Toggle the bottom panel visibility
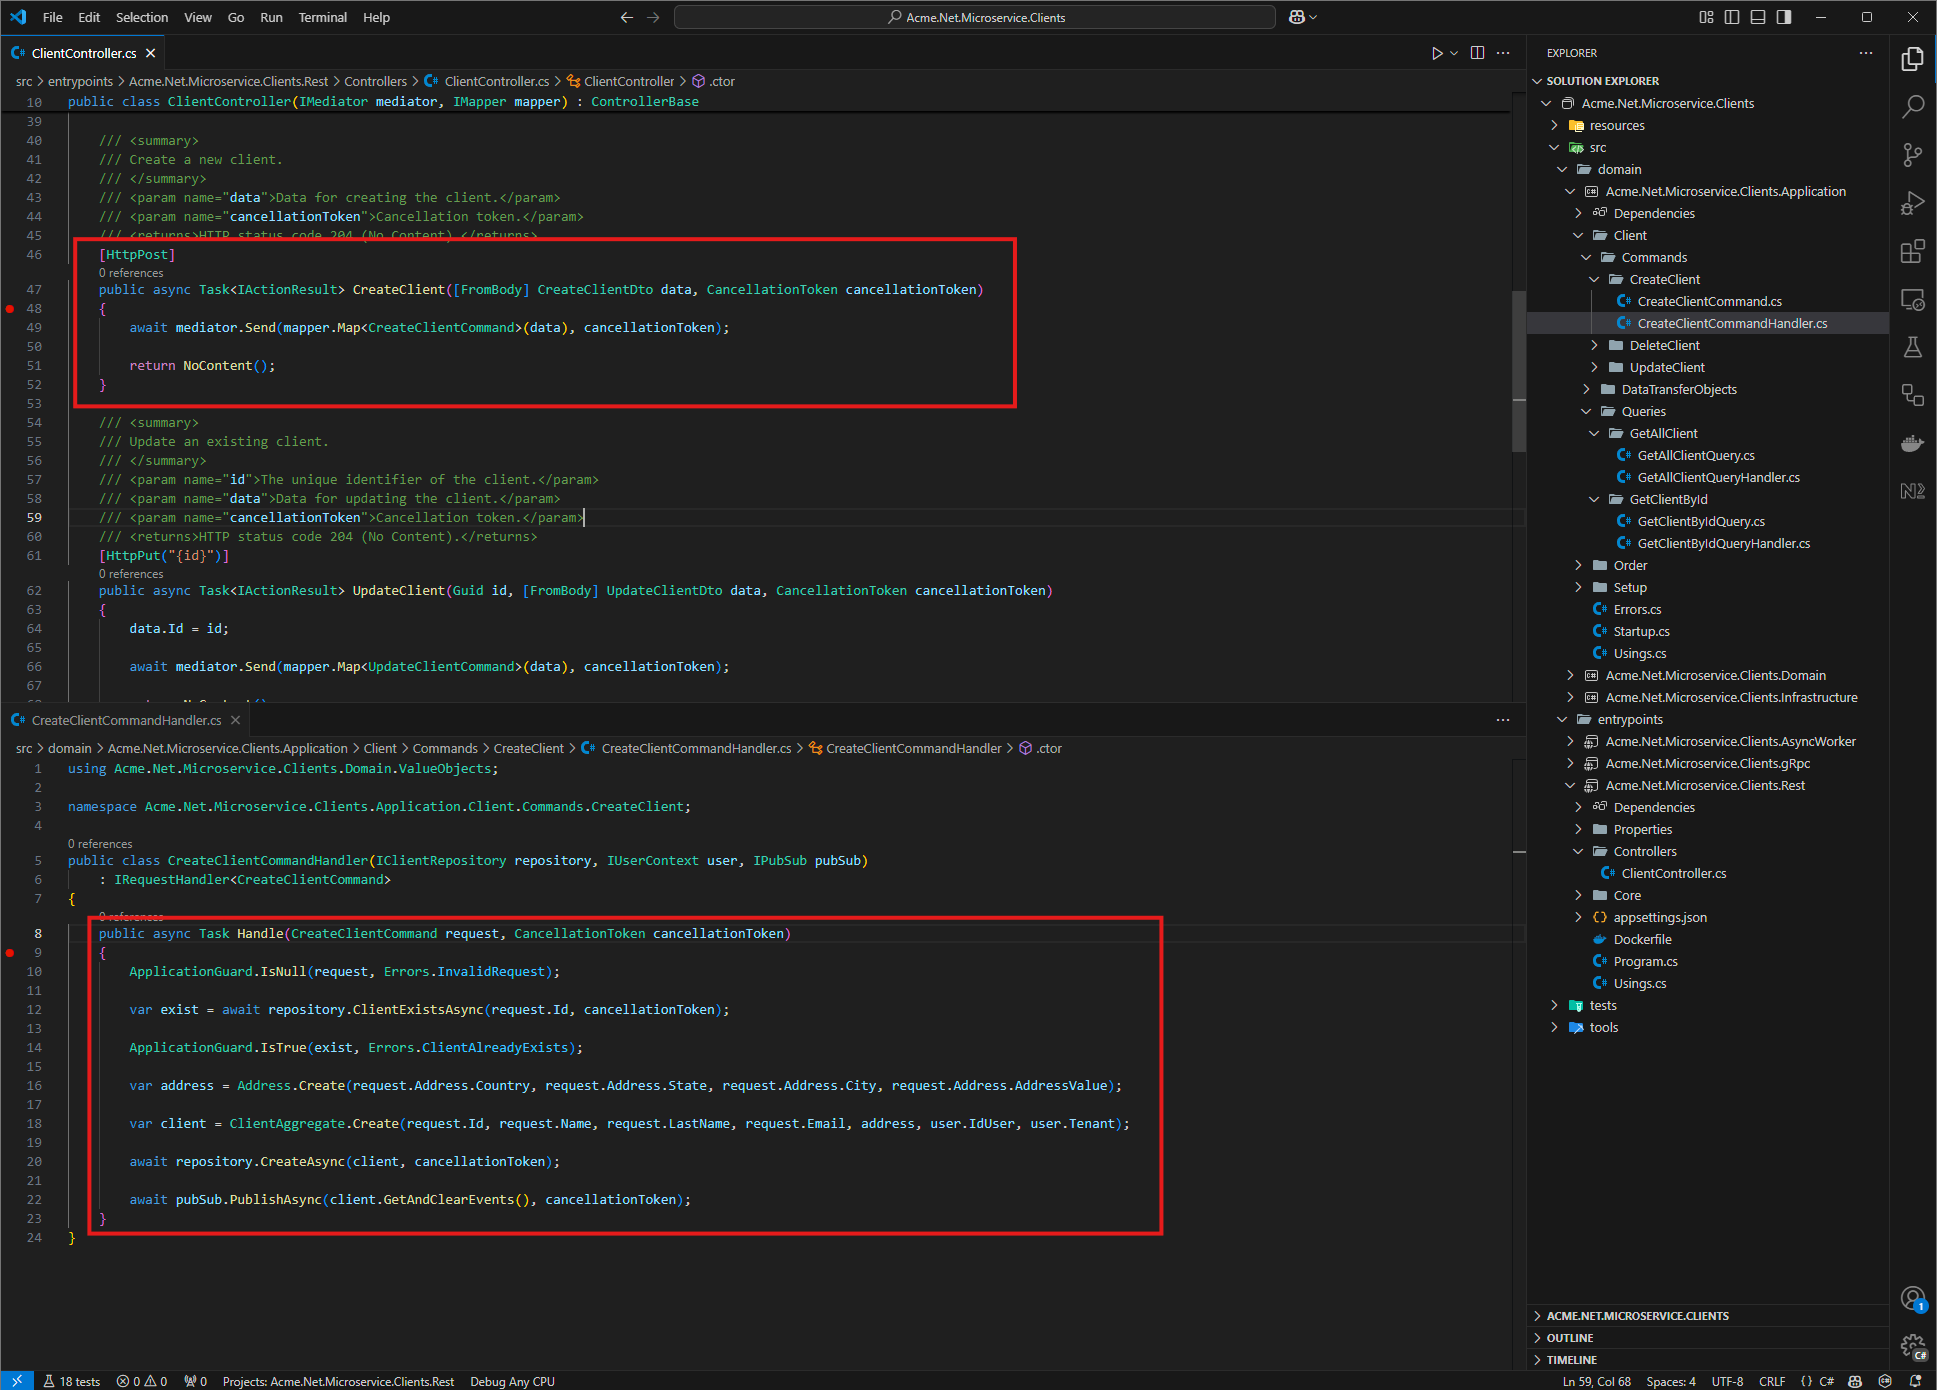1937x1390 pixels. [1758, 17]
